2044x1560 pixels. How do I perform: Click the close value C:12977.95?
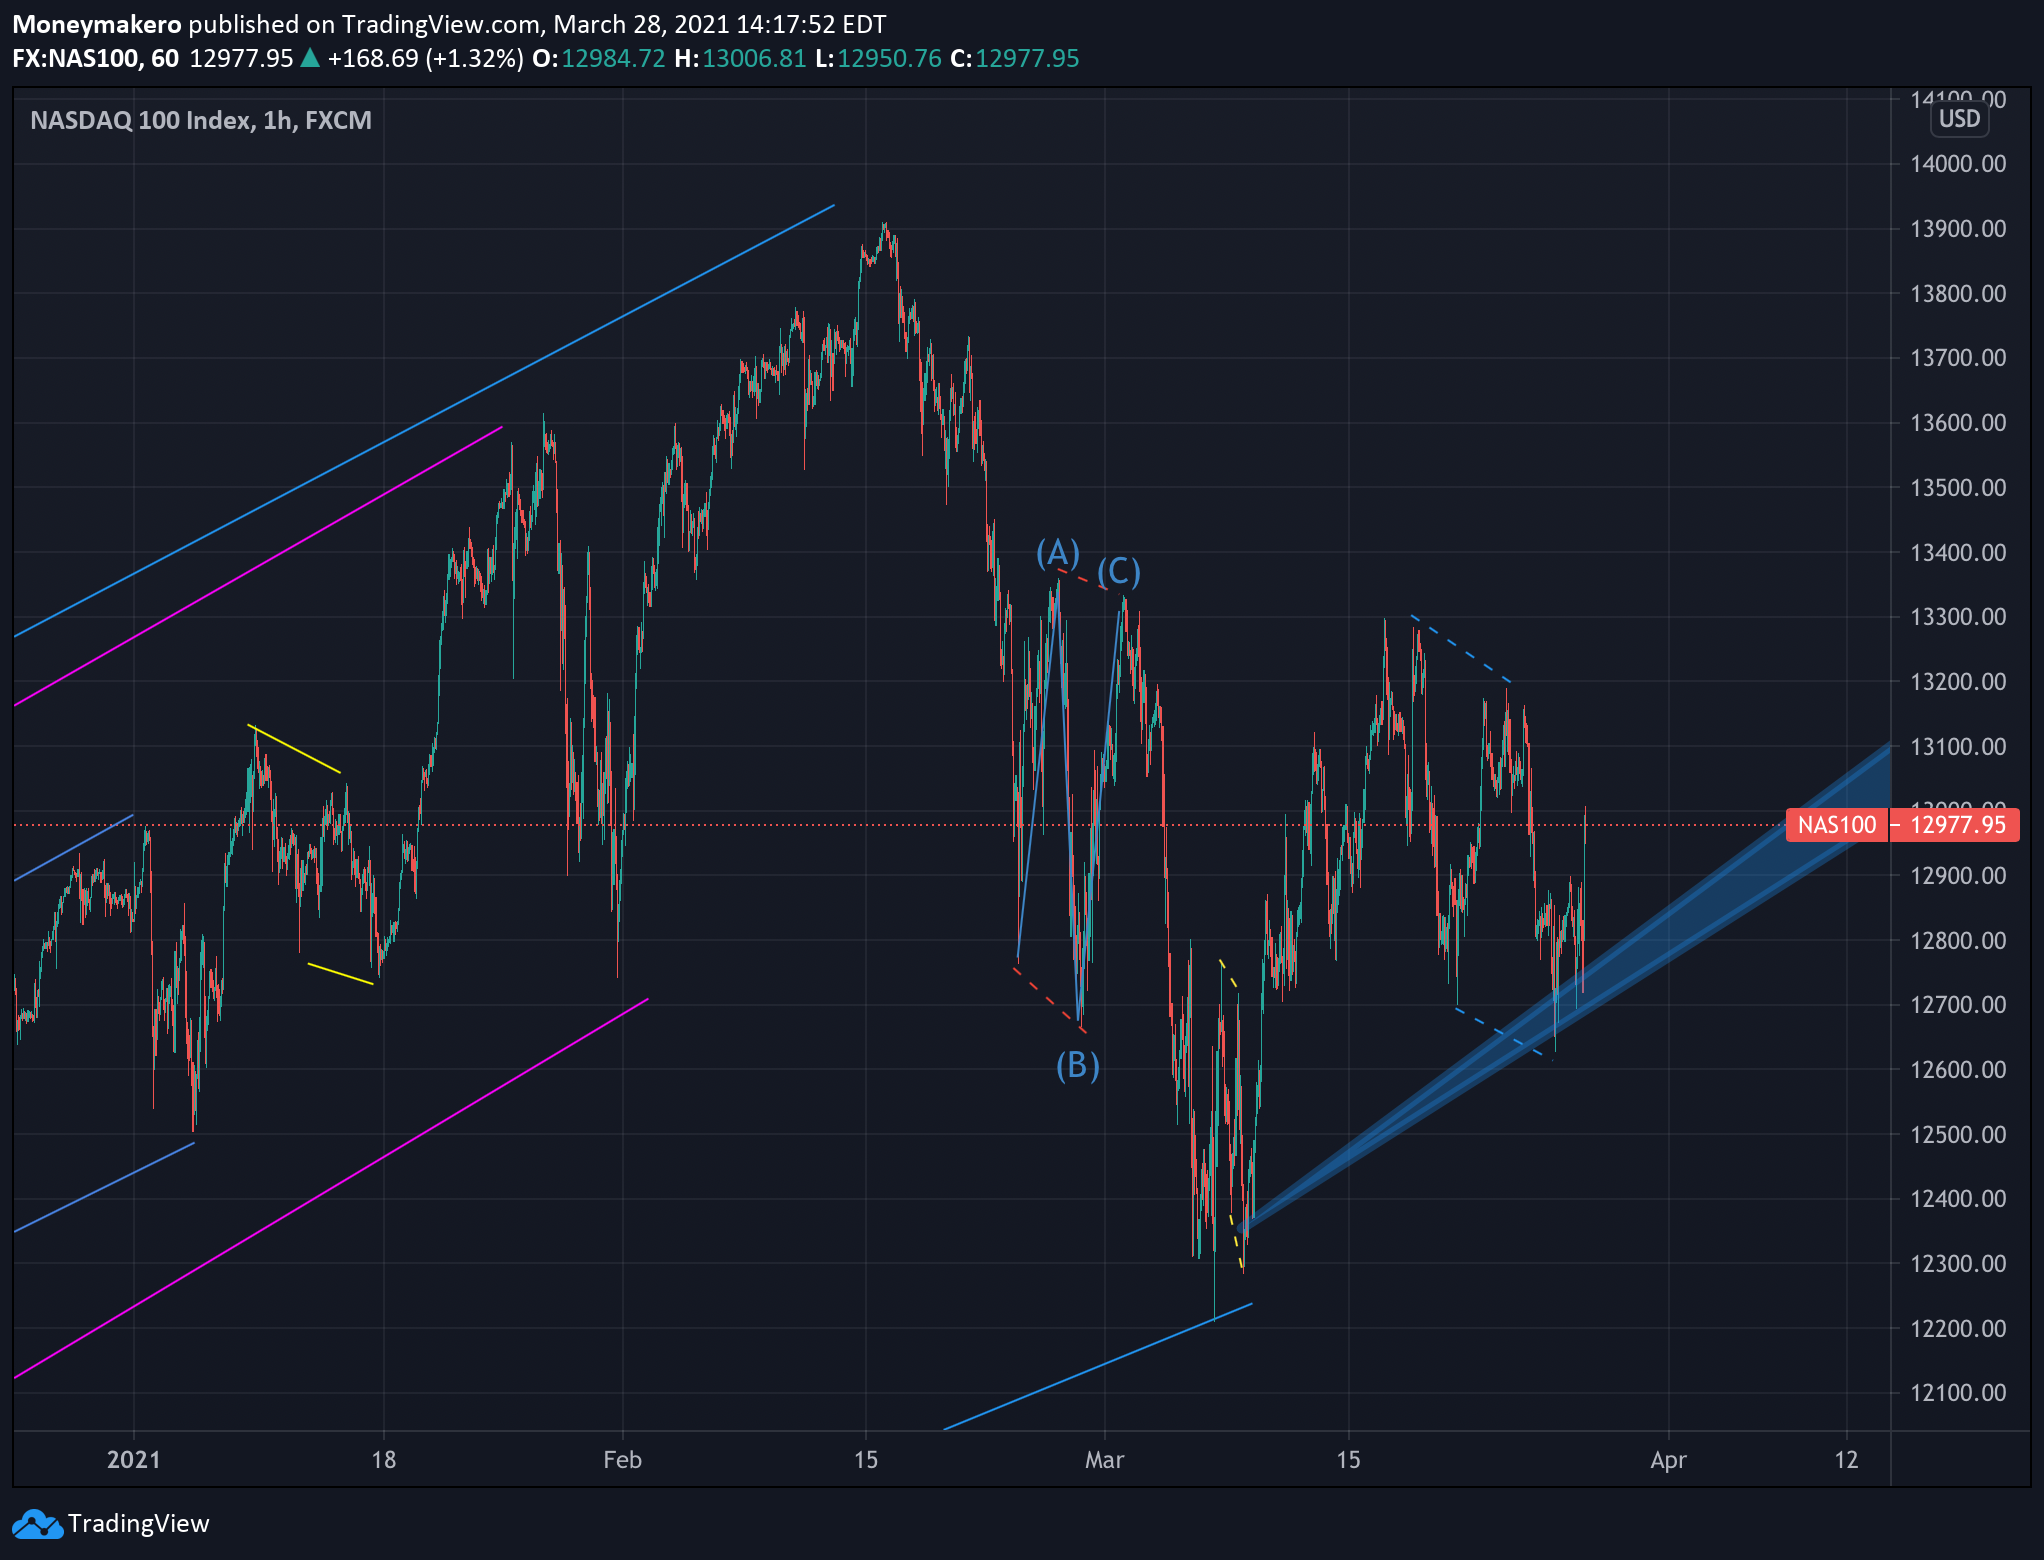1014,58
